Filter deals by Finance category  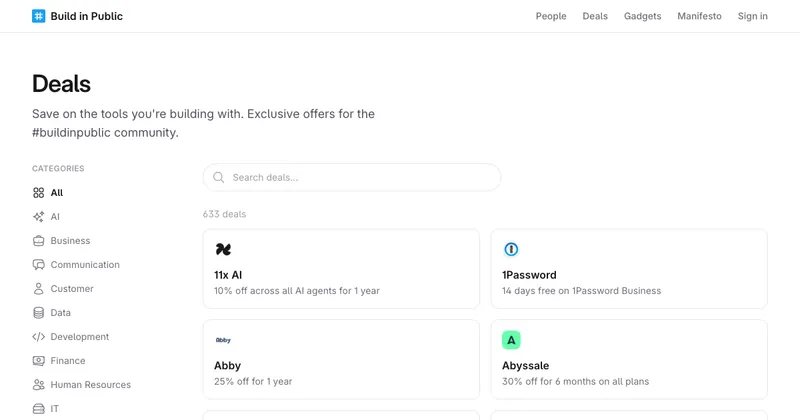[x=68, y=361]
